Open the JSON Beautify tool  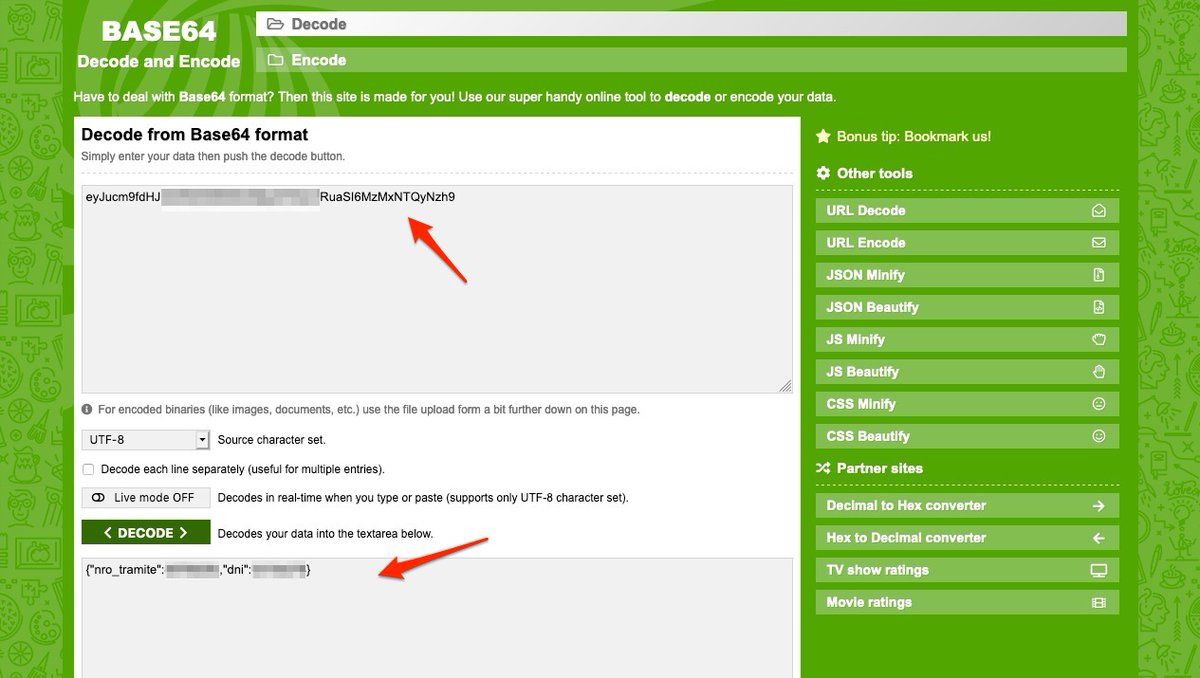(x=967, y=307)
